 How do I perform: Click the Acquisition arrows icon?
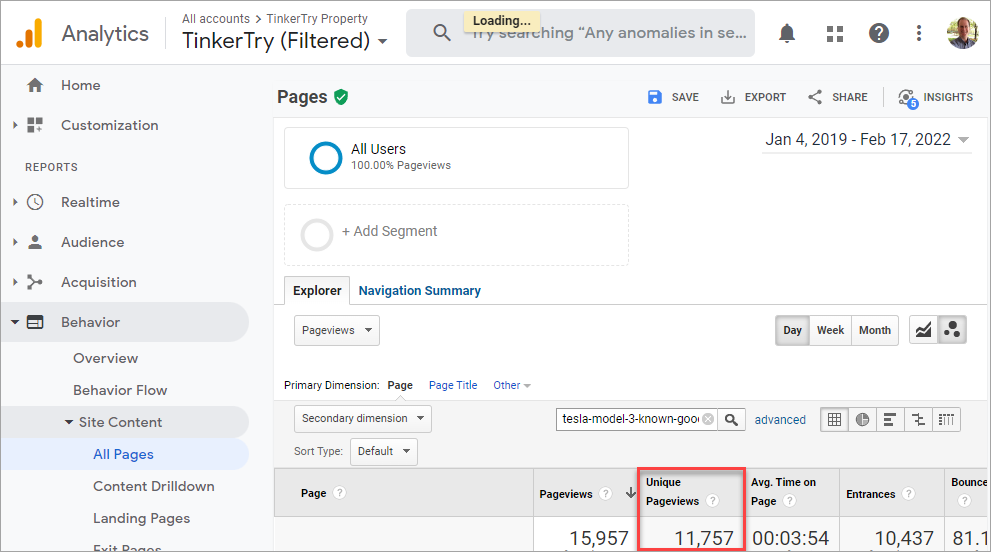pyautogui.click(x=35, y=282)
